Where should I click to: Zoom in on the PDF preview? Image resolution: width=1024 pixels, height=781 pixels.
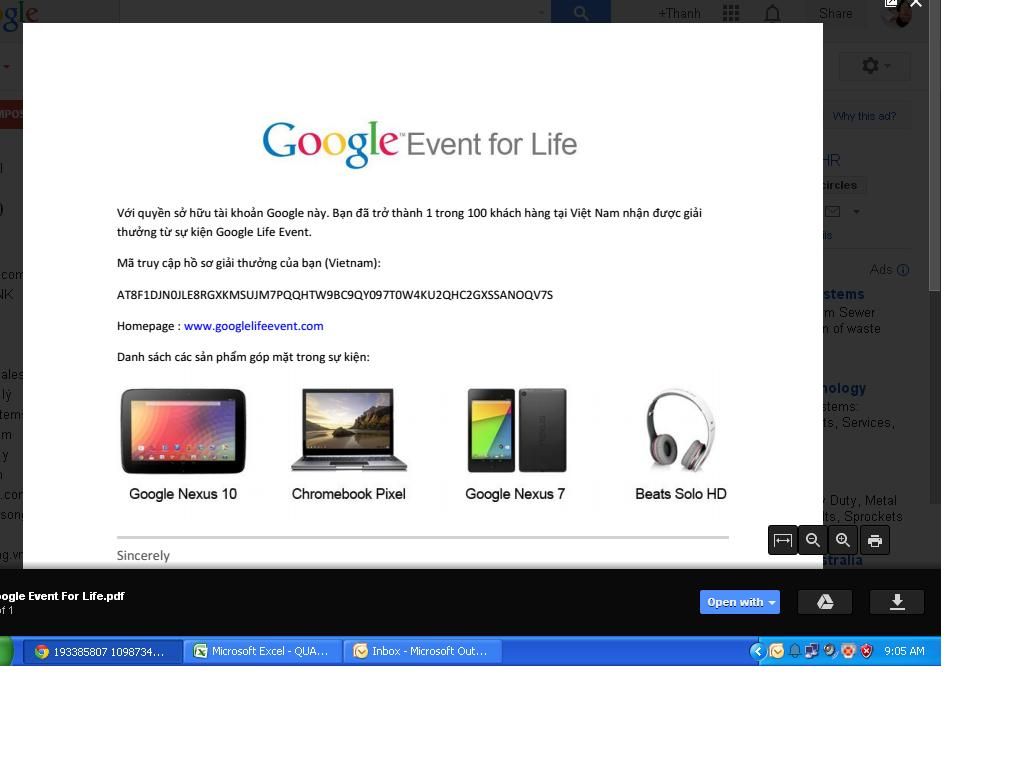click(843, 540)
